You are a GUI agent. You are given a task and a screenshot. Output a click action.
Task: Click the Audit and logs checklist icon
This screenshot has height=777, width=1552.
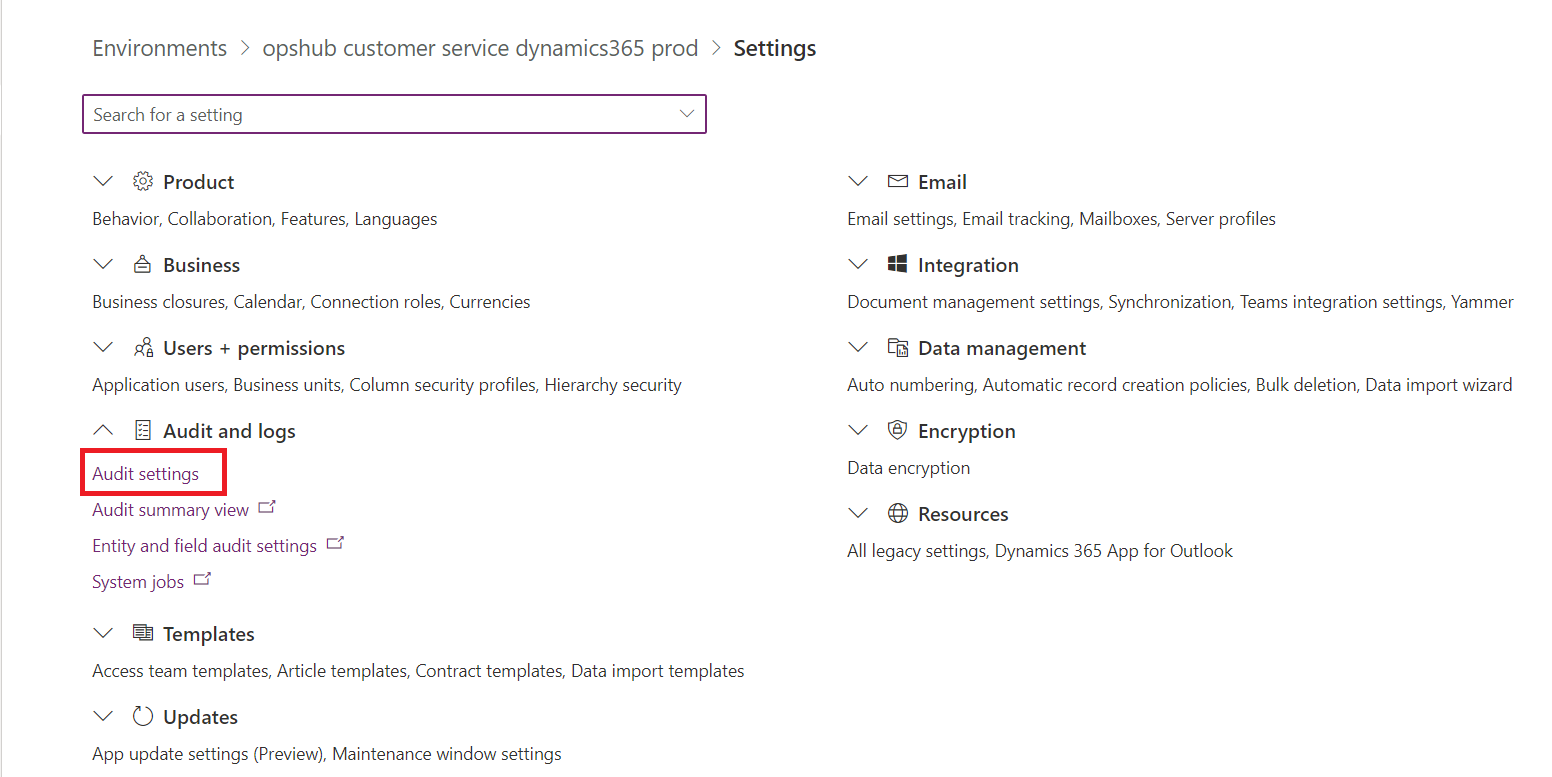click(143, 431)
